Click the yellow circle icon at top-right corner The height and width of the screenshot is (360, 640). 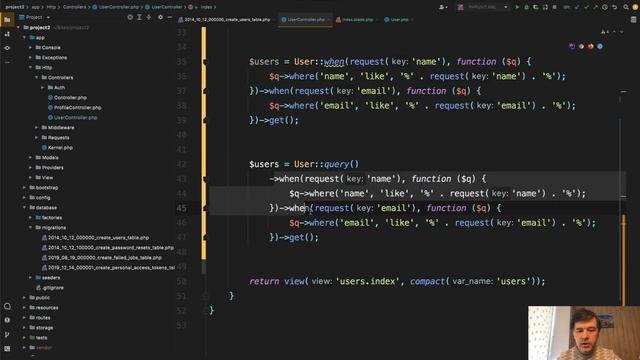tap(635, 7)
